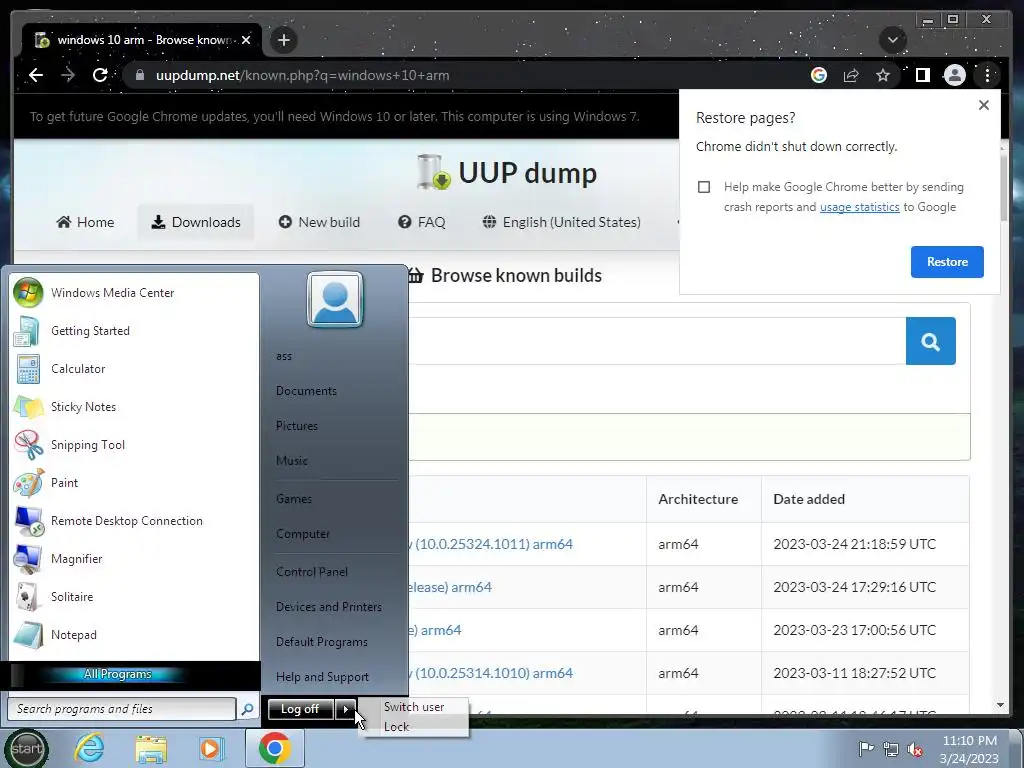Open a new Chrome tab
Screen dimensions: 1024x768
pyautogui.click(x=283, y=40)
